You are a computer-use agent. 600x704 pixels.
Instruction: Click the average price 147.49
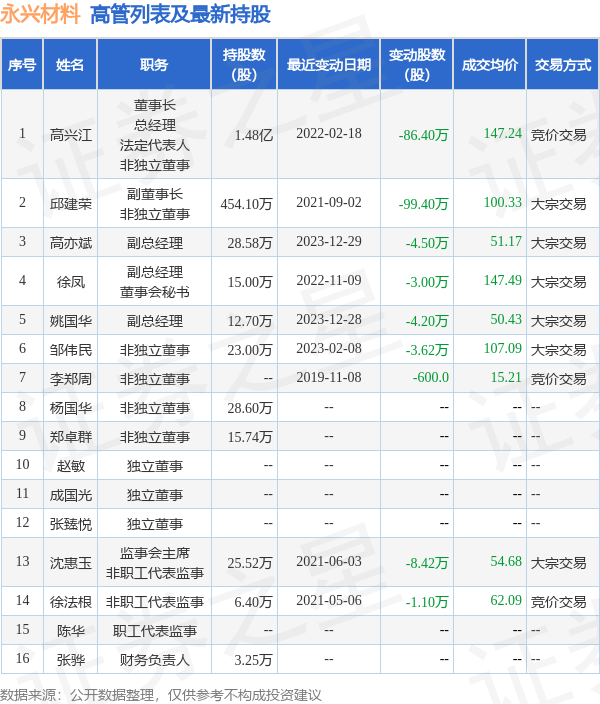[503, 281]
